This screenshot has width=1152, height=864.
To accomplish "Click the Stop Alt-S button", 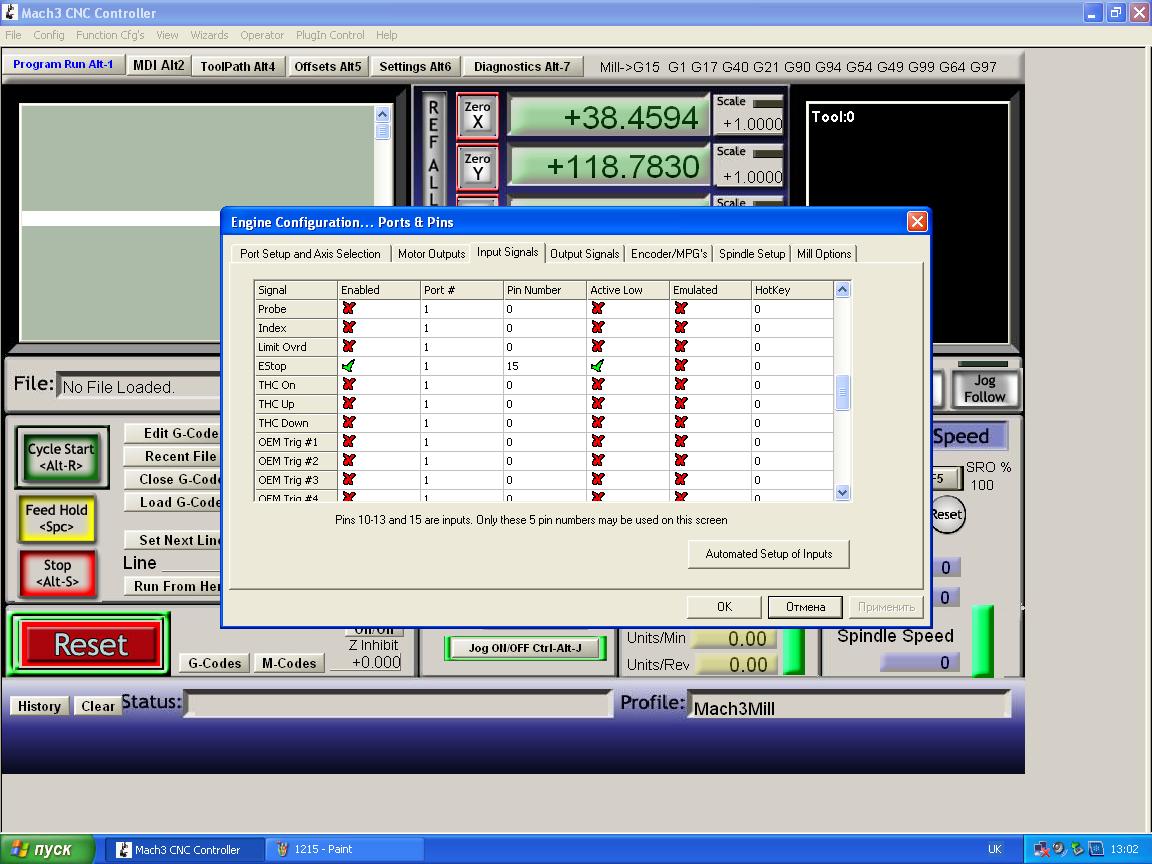I will pos(57,573).
